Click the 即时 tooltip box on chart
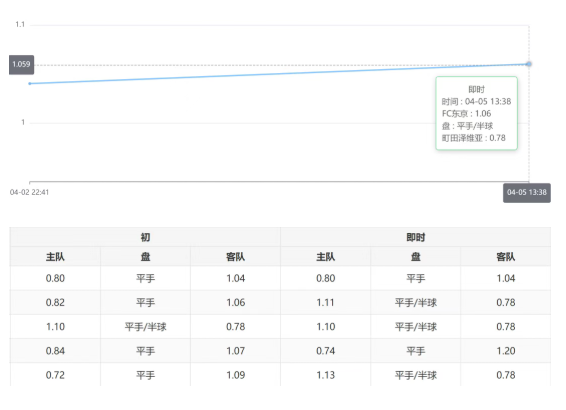566x410 pixels. [x=476, y=113]
